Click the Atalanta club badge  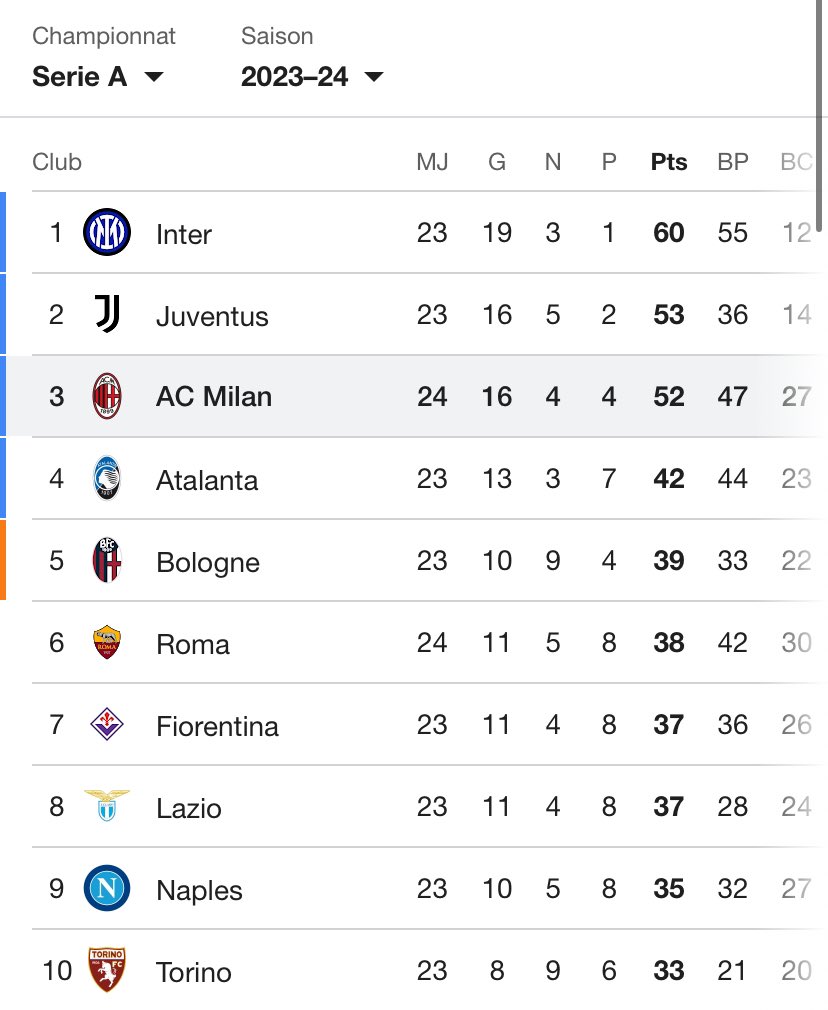point(107,478)
